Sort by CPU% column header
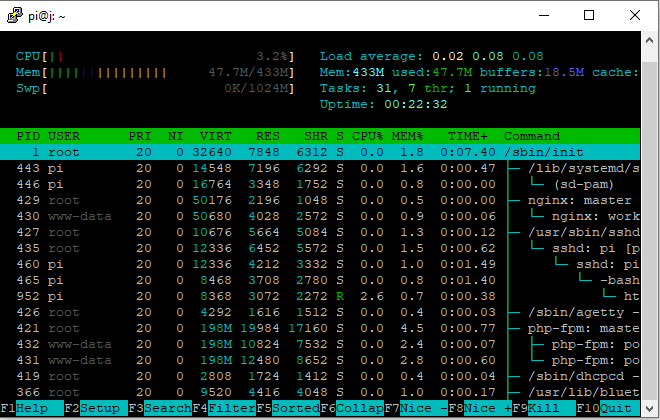 point(367,136)
